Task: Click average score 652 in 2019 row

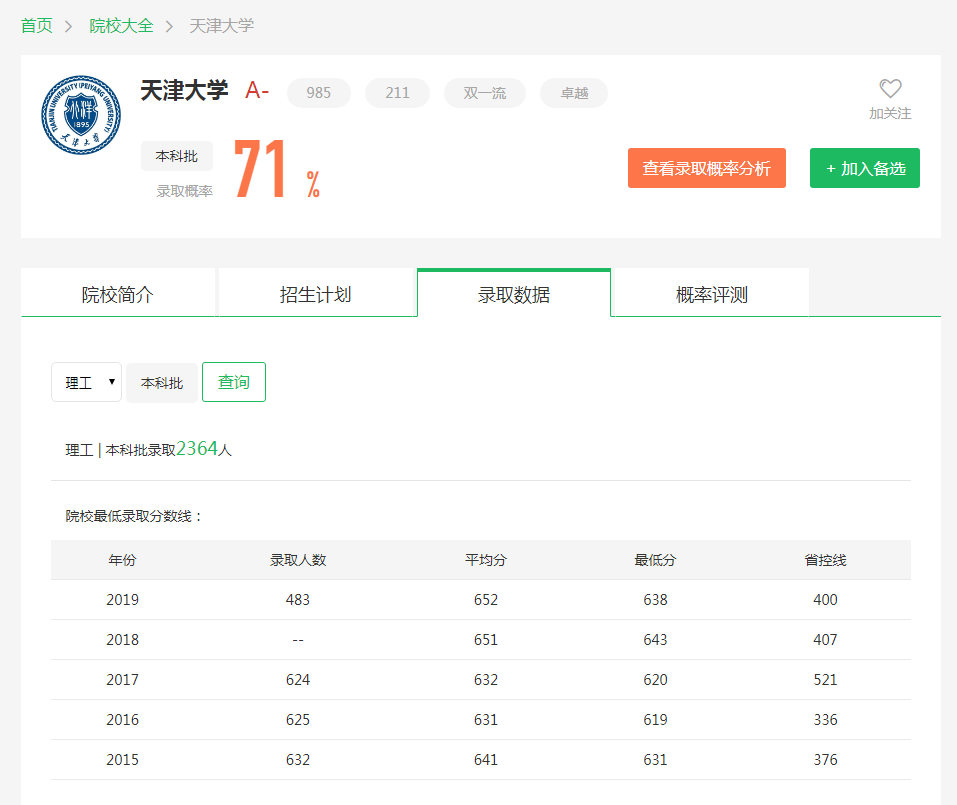Action: (486, 599)
